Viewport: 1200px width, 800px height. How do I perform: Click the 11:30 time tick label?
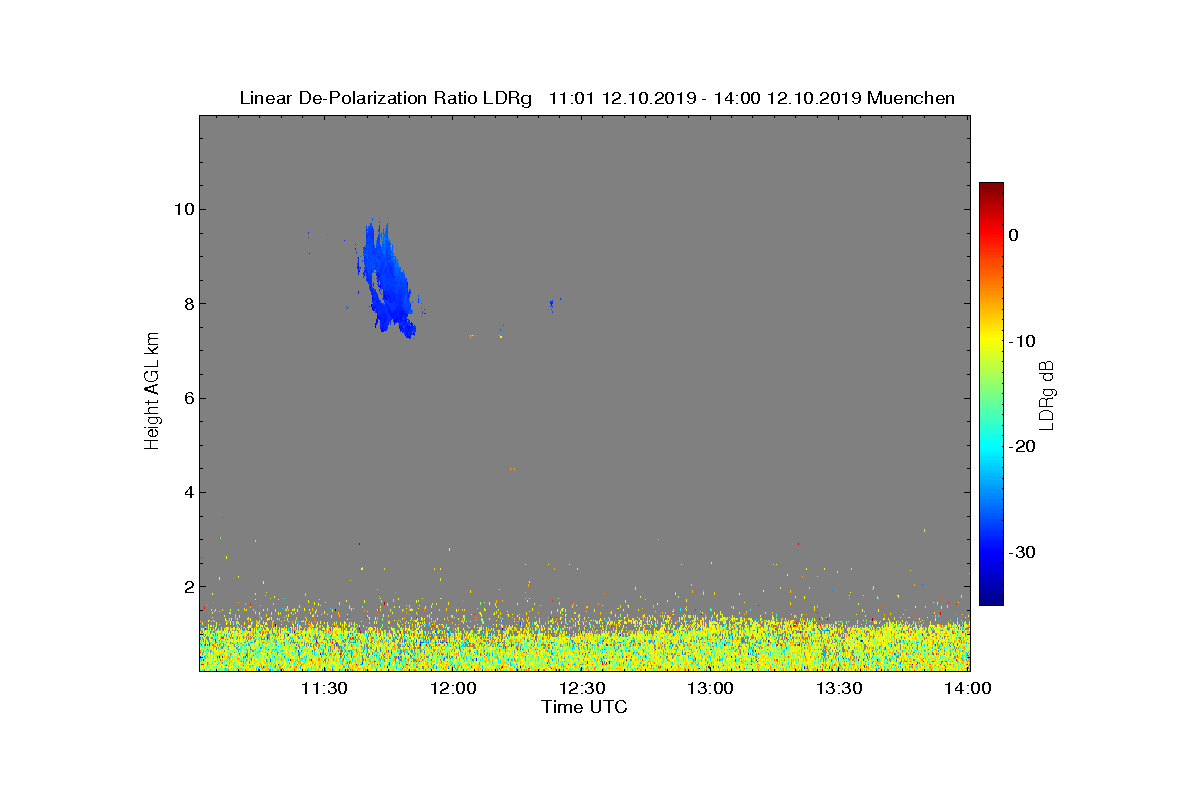coord(324,688)
